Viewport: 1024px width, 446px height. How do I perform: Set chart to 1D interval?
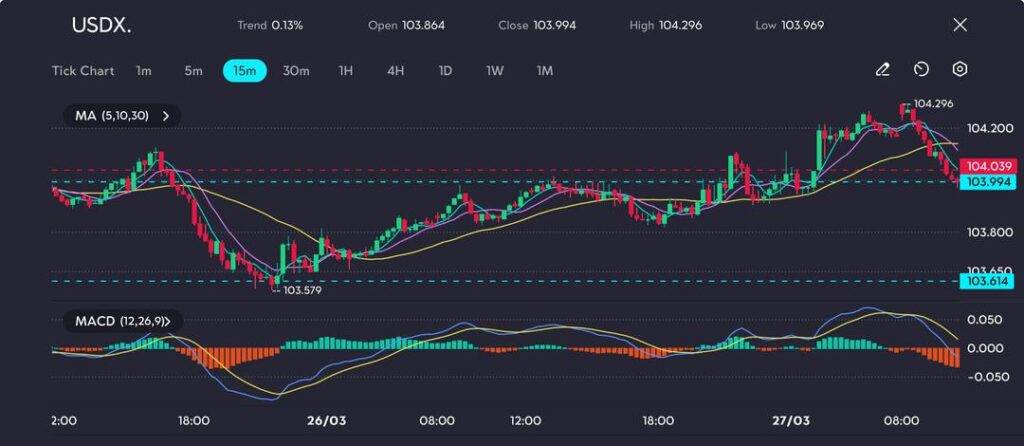click(x=445, y=71)
